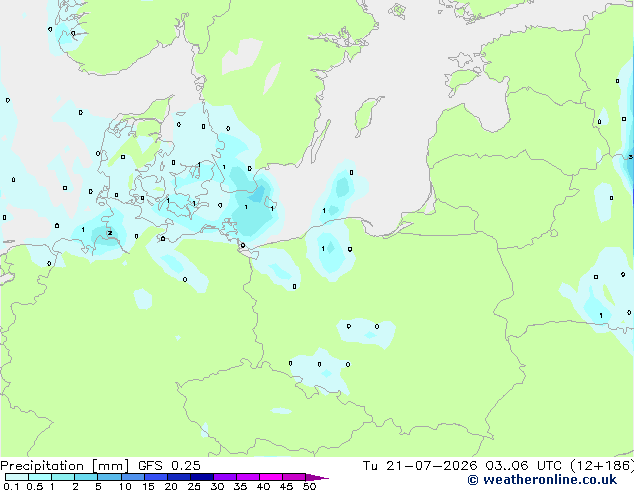Viewport: 634px width, 490px height.
Task: Click the above-50 arrow tip of legend
Action: pyautogui.click(x=317, y=477)
